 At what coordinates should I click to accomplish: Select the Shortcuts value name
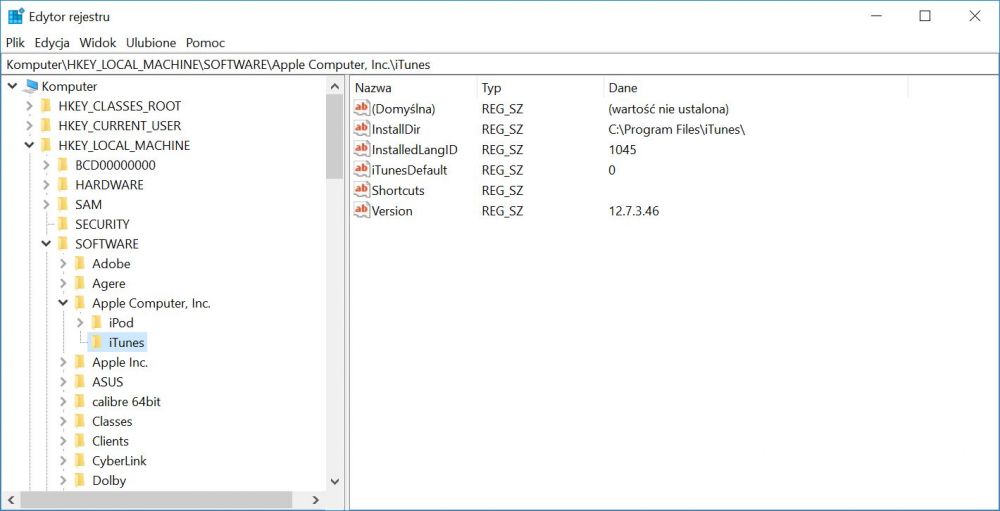(398, 190)
